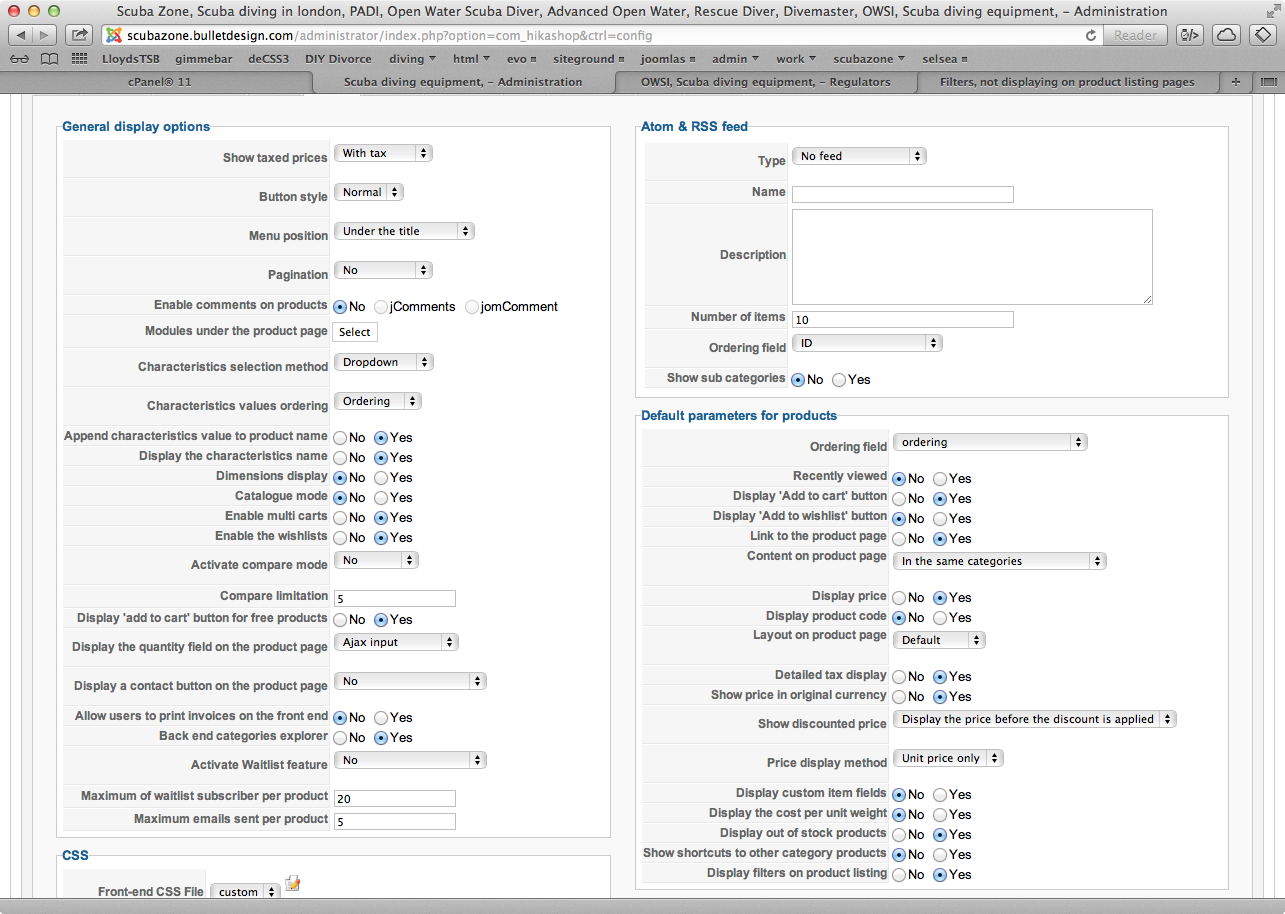Open the iCloud tabs icon

click(x=1226, y=35)
